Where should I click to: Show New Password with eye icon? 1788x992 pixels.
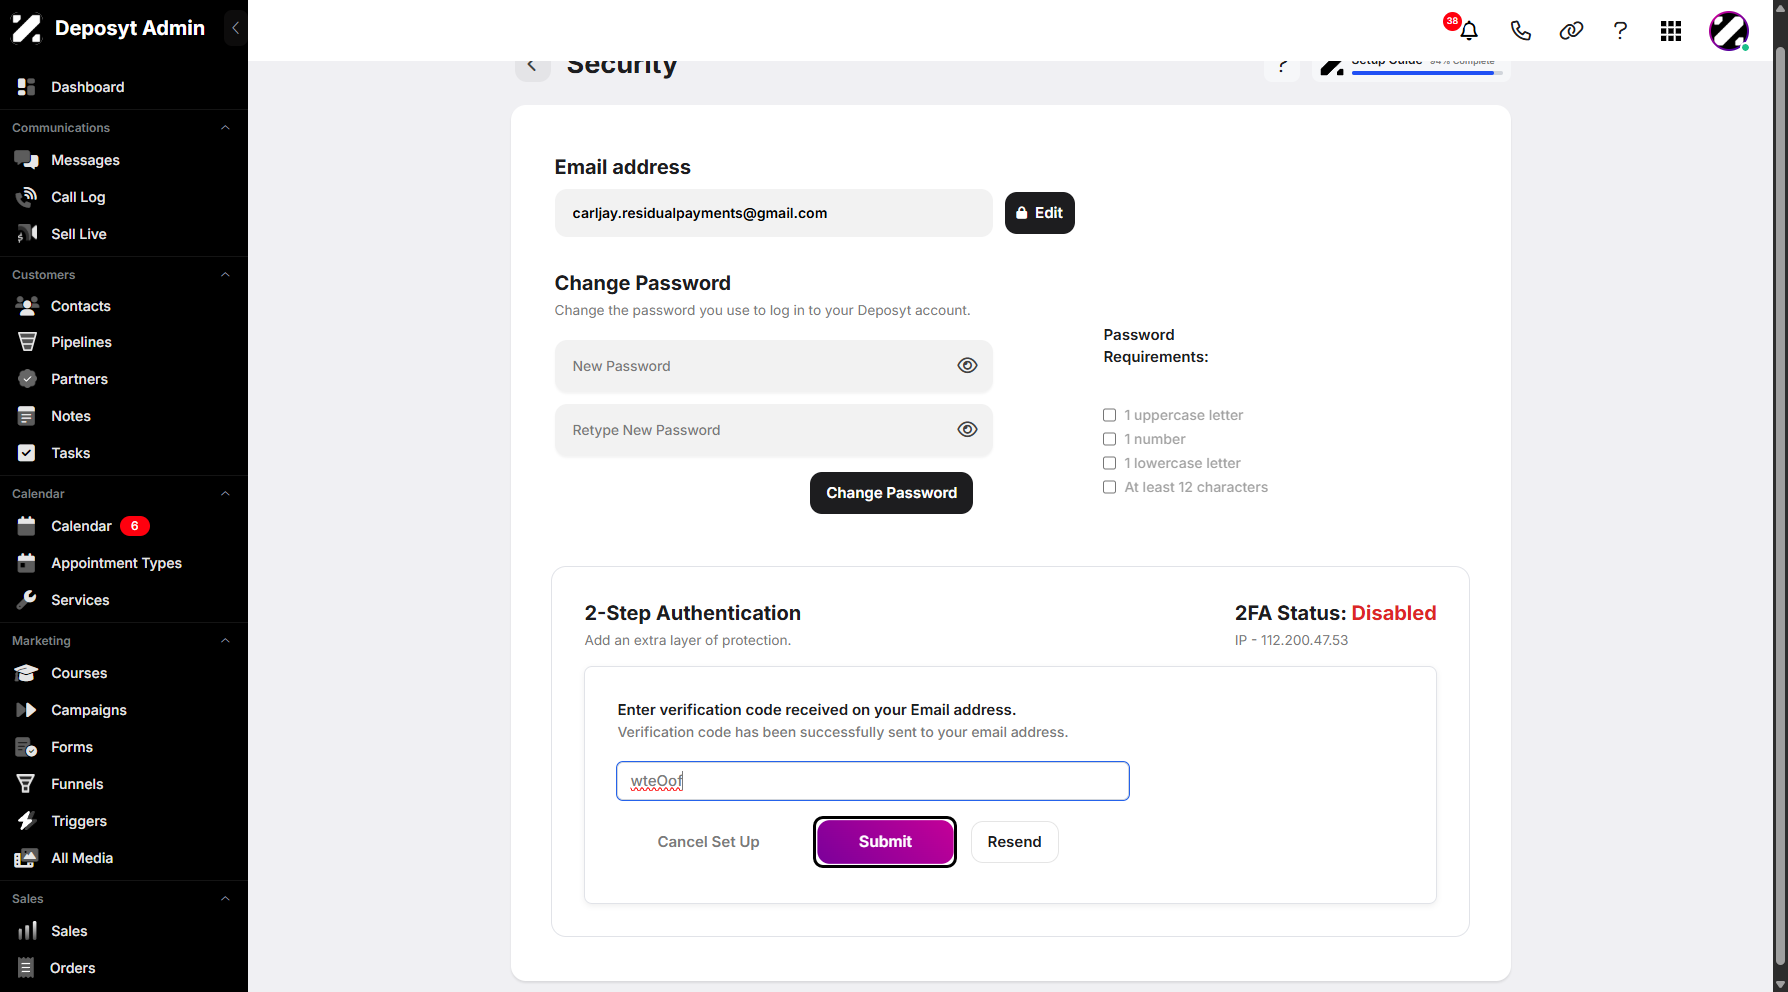967,366
